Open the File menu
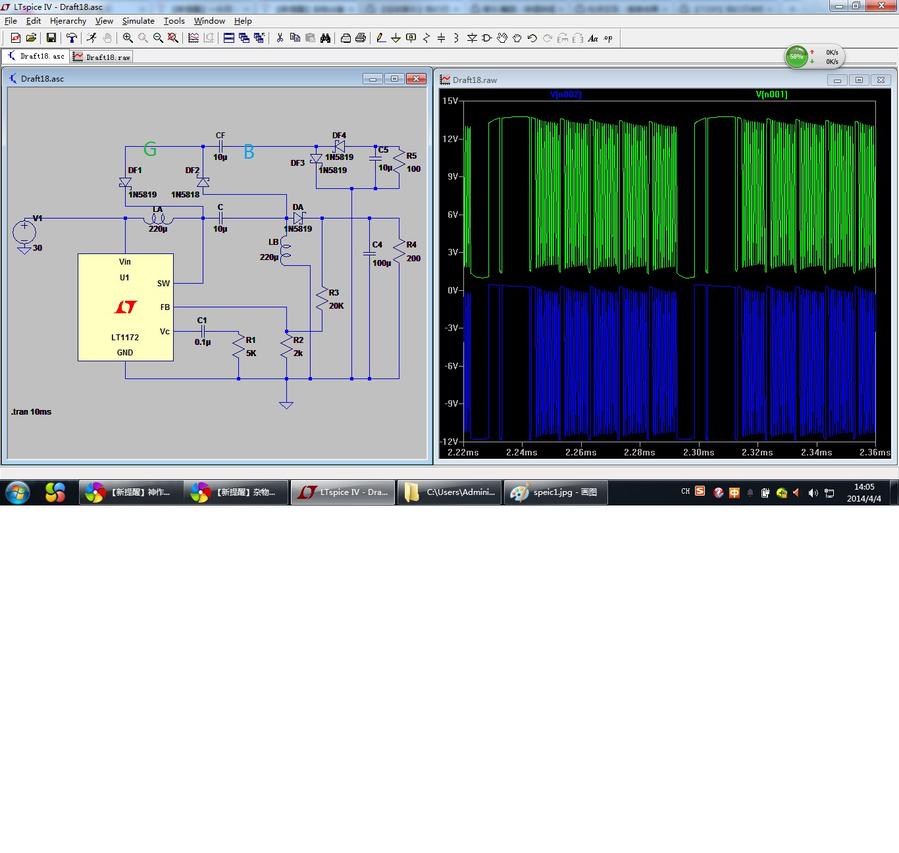899x853 pixels. (x=10, y=21)
